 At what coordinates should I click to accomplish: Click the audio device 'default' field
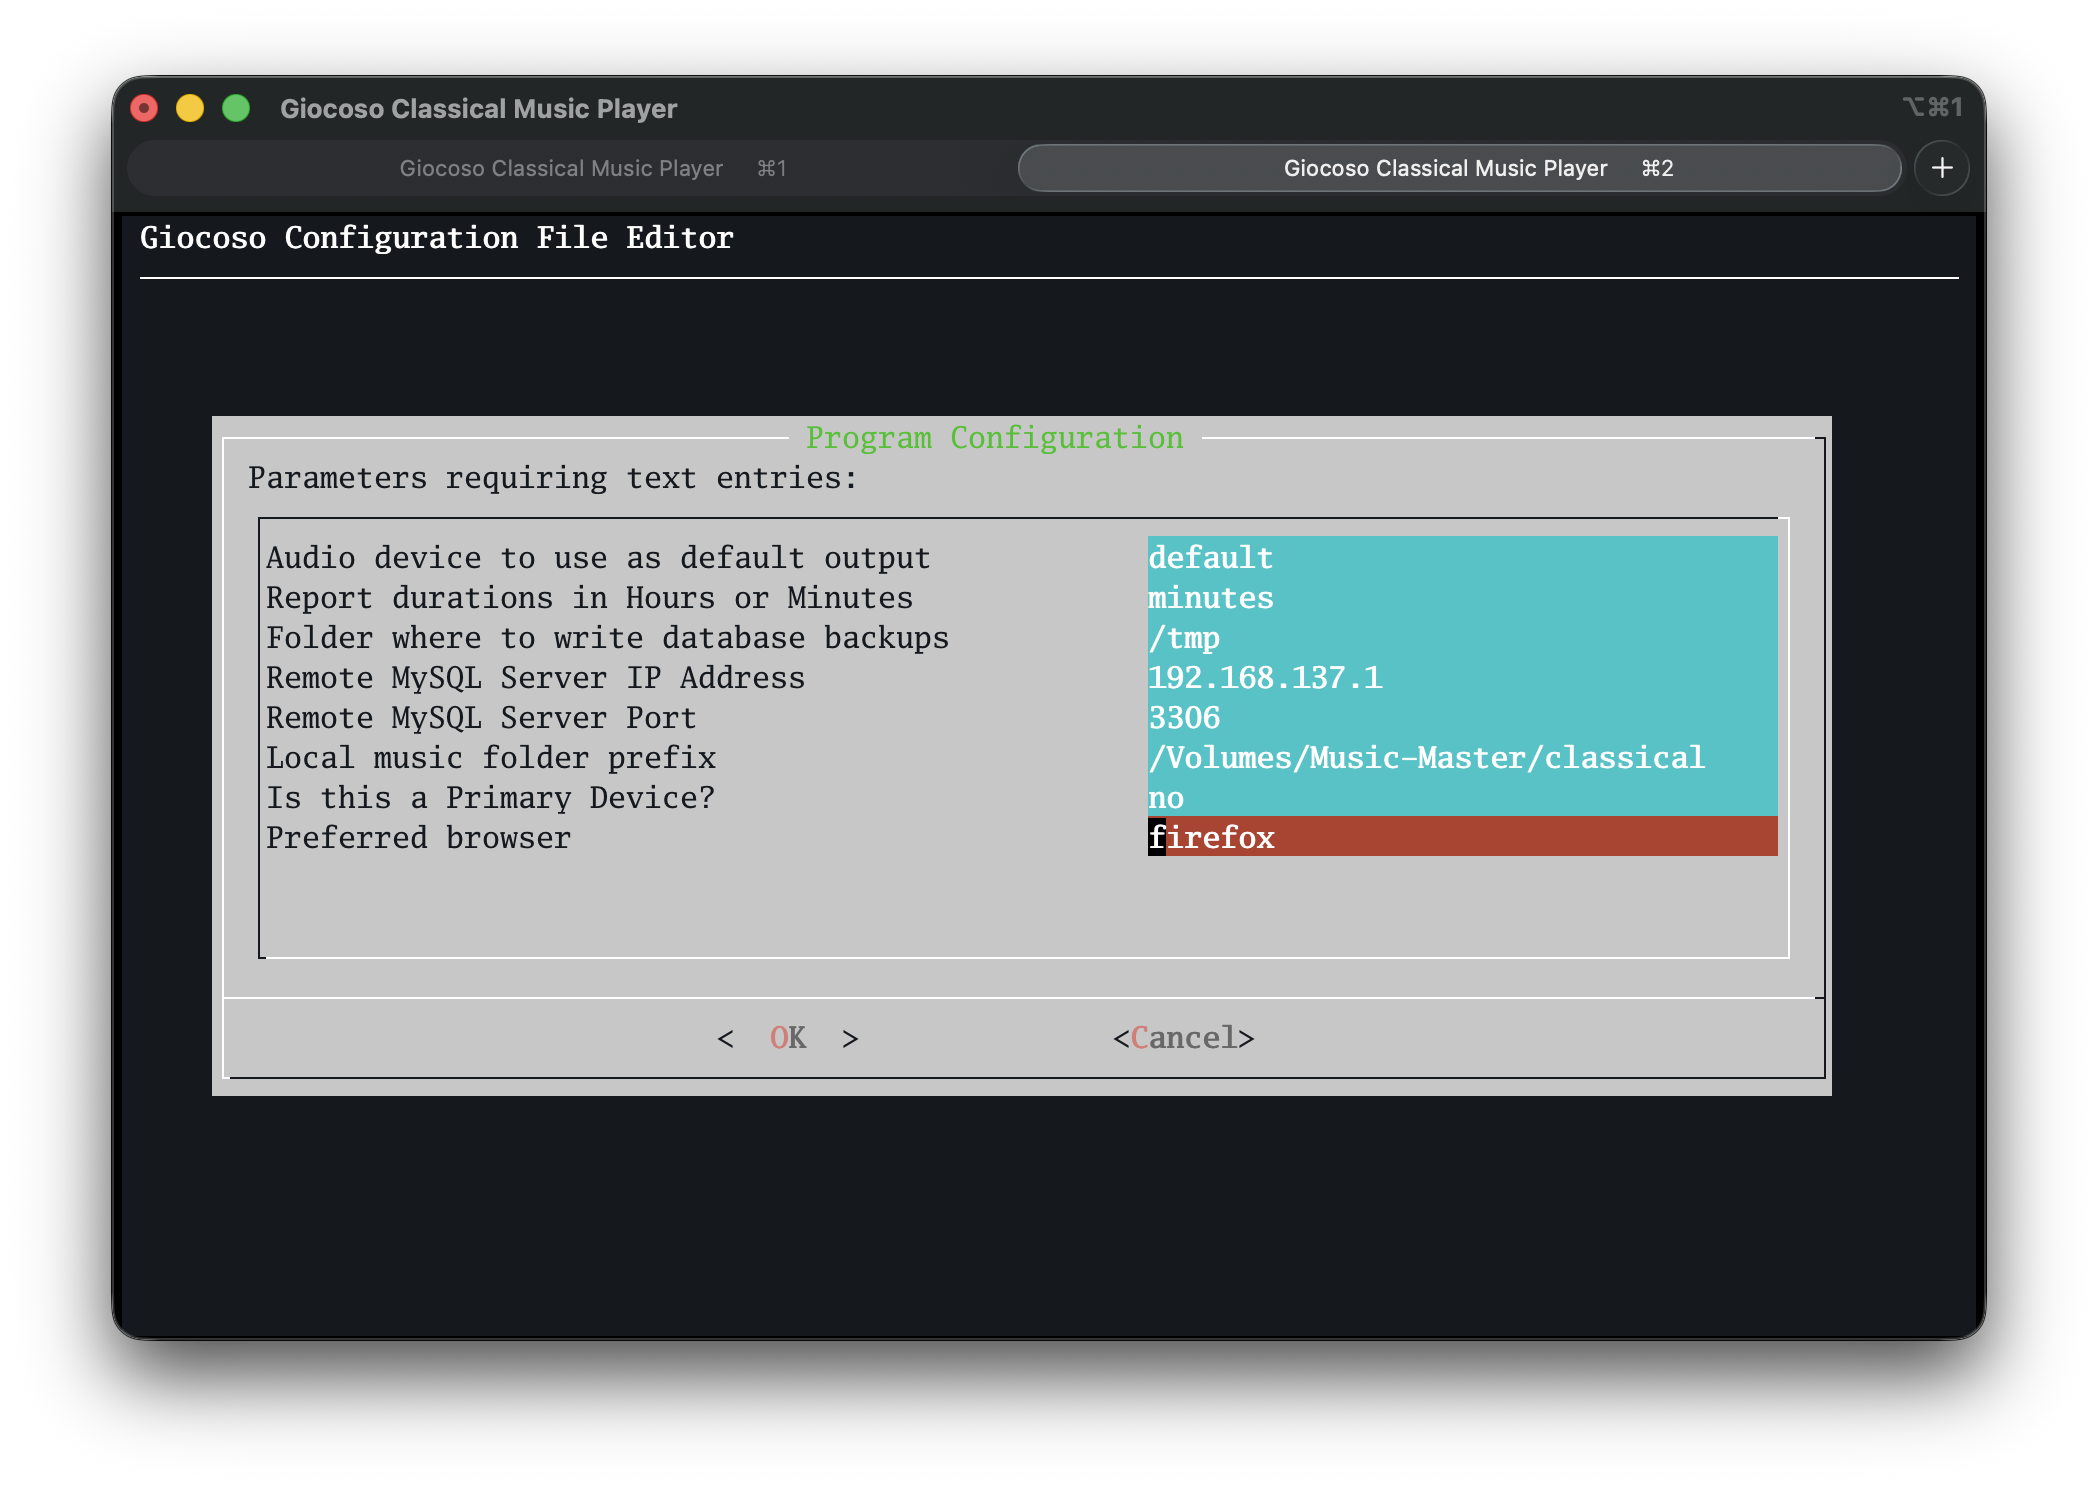(x=1460, y=558)
